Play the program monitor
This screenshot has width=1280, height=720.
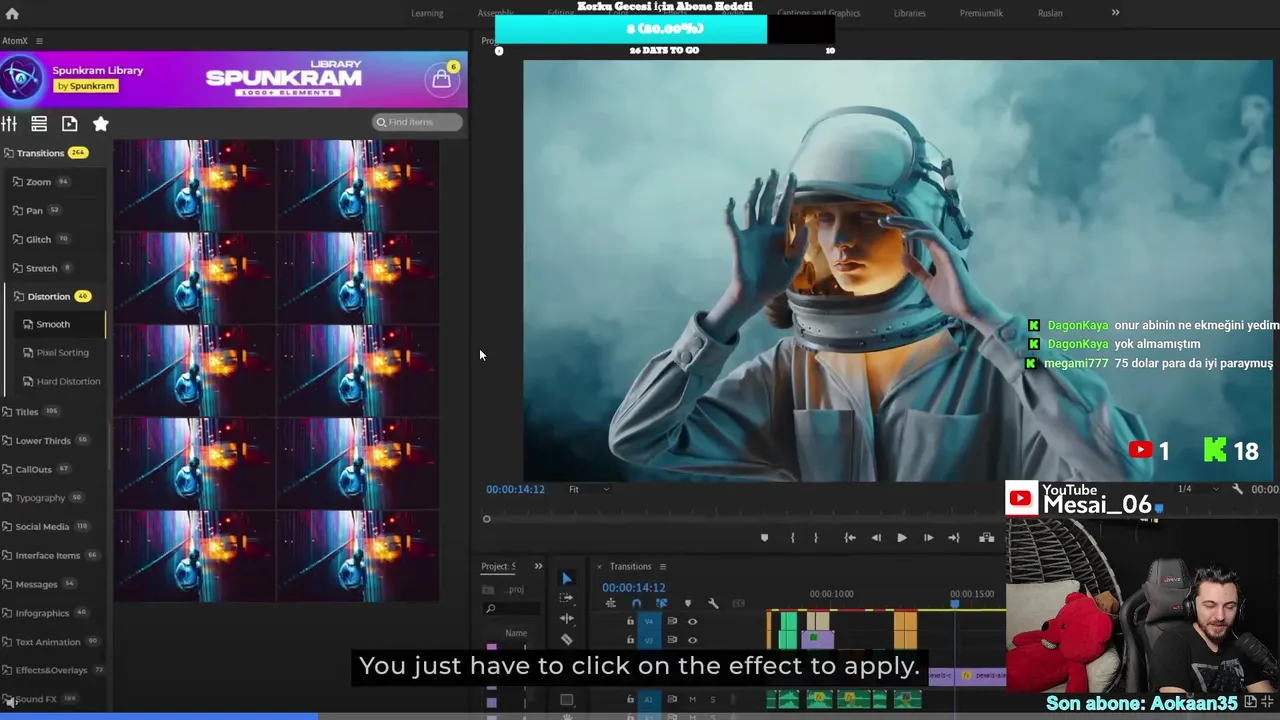(x=902, y=538)
